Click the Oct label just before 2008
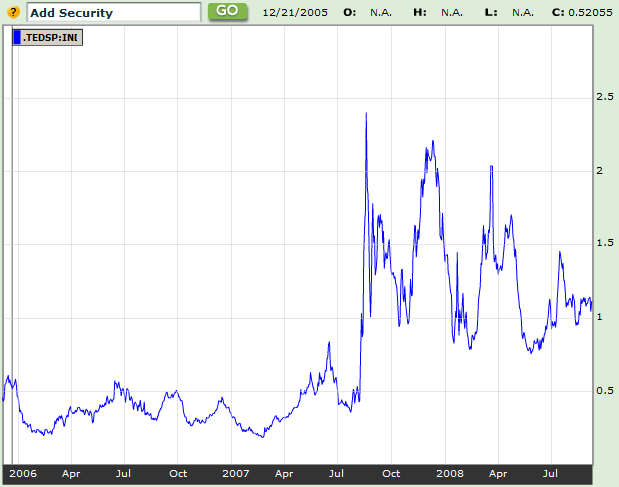 pyautogui.click(x=392, y=472)
